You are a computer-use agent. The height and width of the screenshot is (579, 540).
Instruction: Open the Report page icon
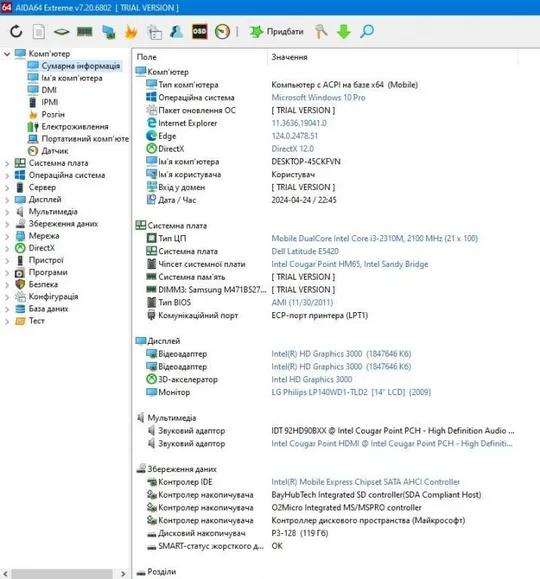[39, 31]
